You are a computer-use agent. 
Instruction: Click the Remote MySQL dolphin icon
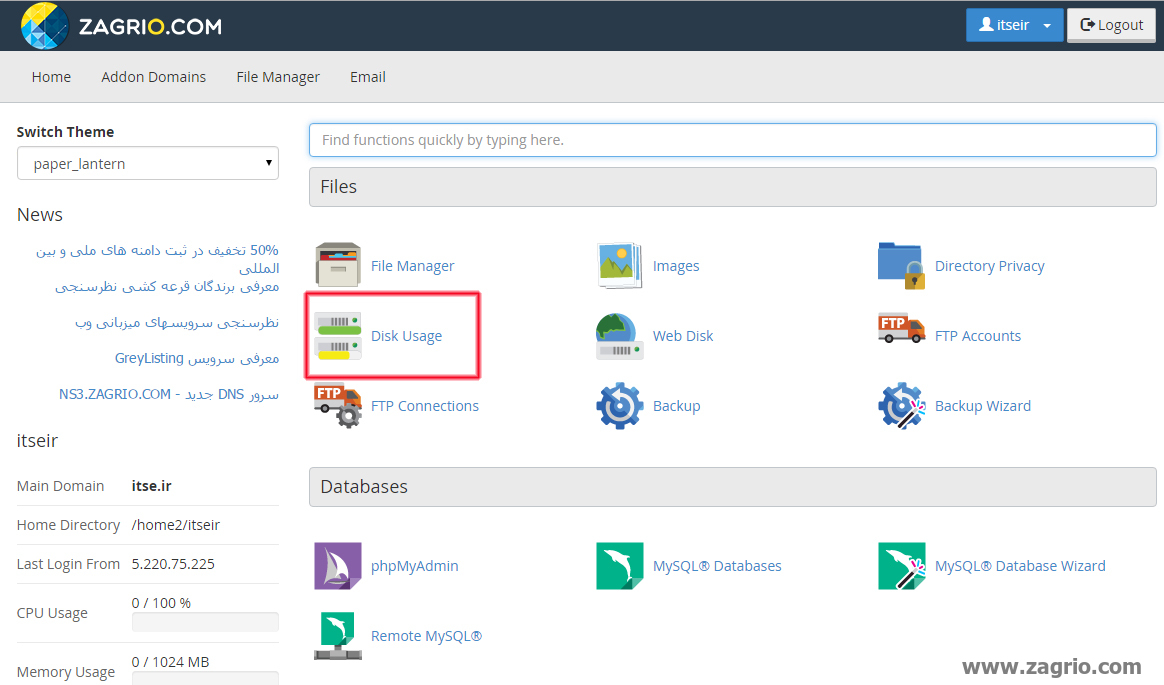point(338,636)
